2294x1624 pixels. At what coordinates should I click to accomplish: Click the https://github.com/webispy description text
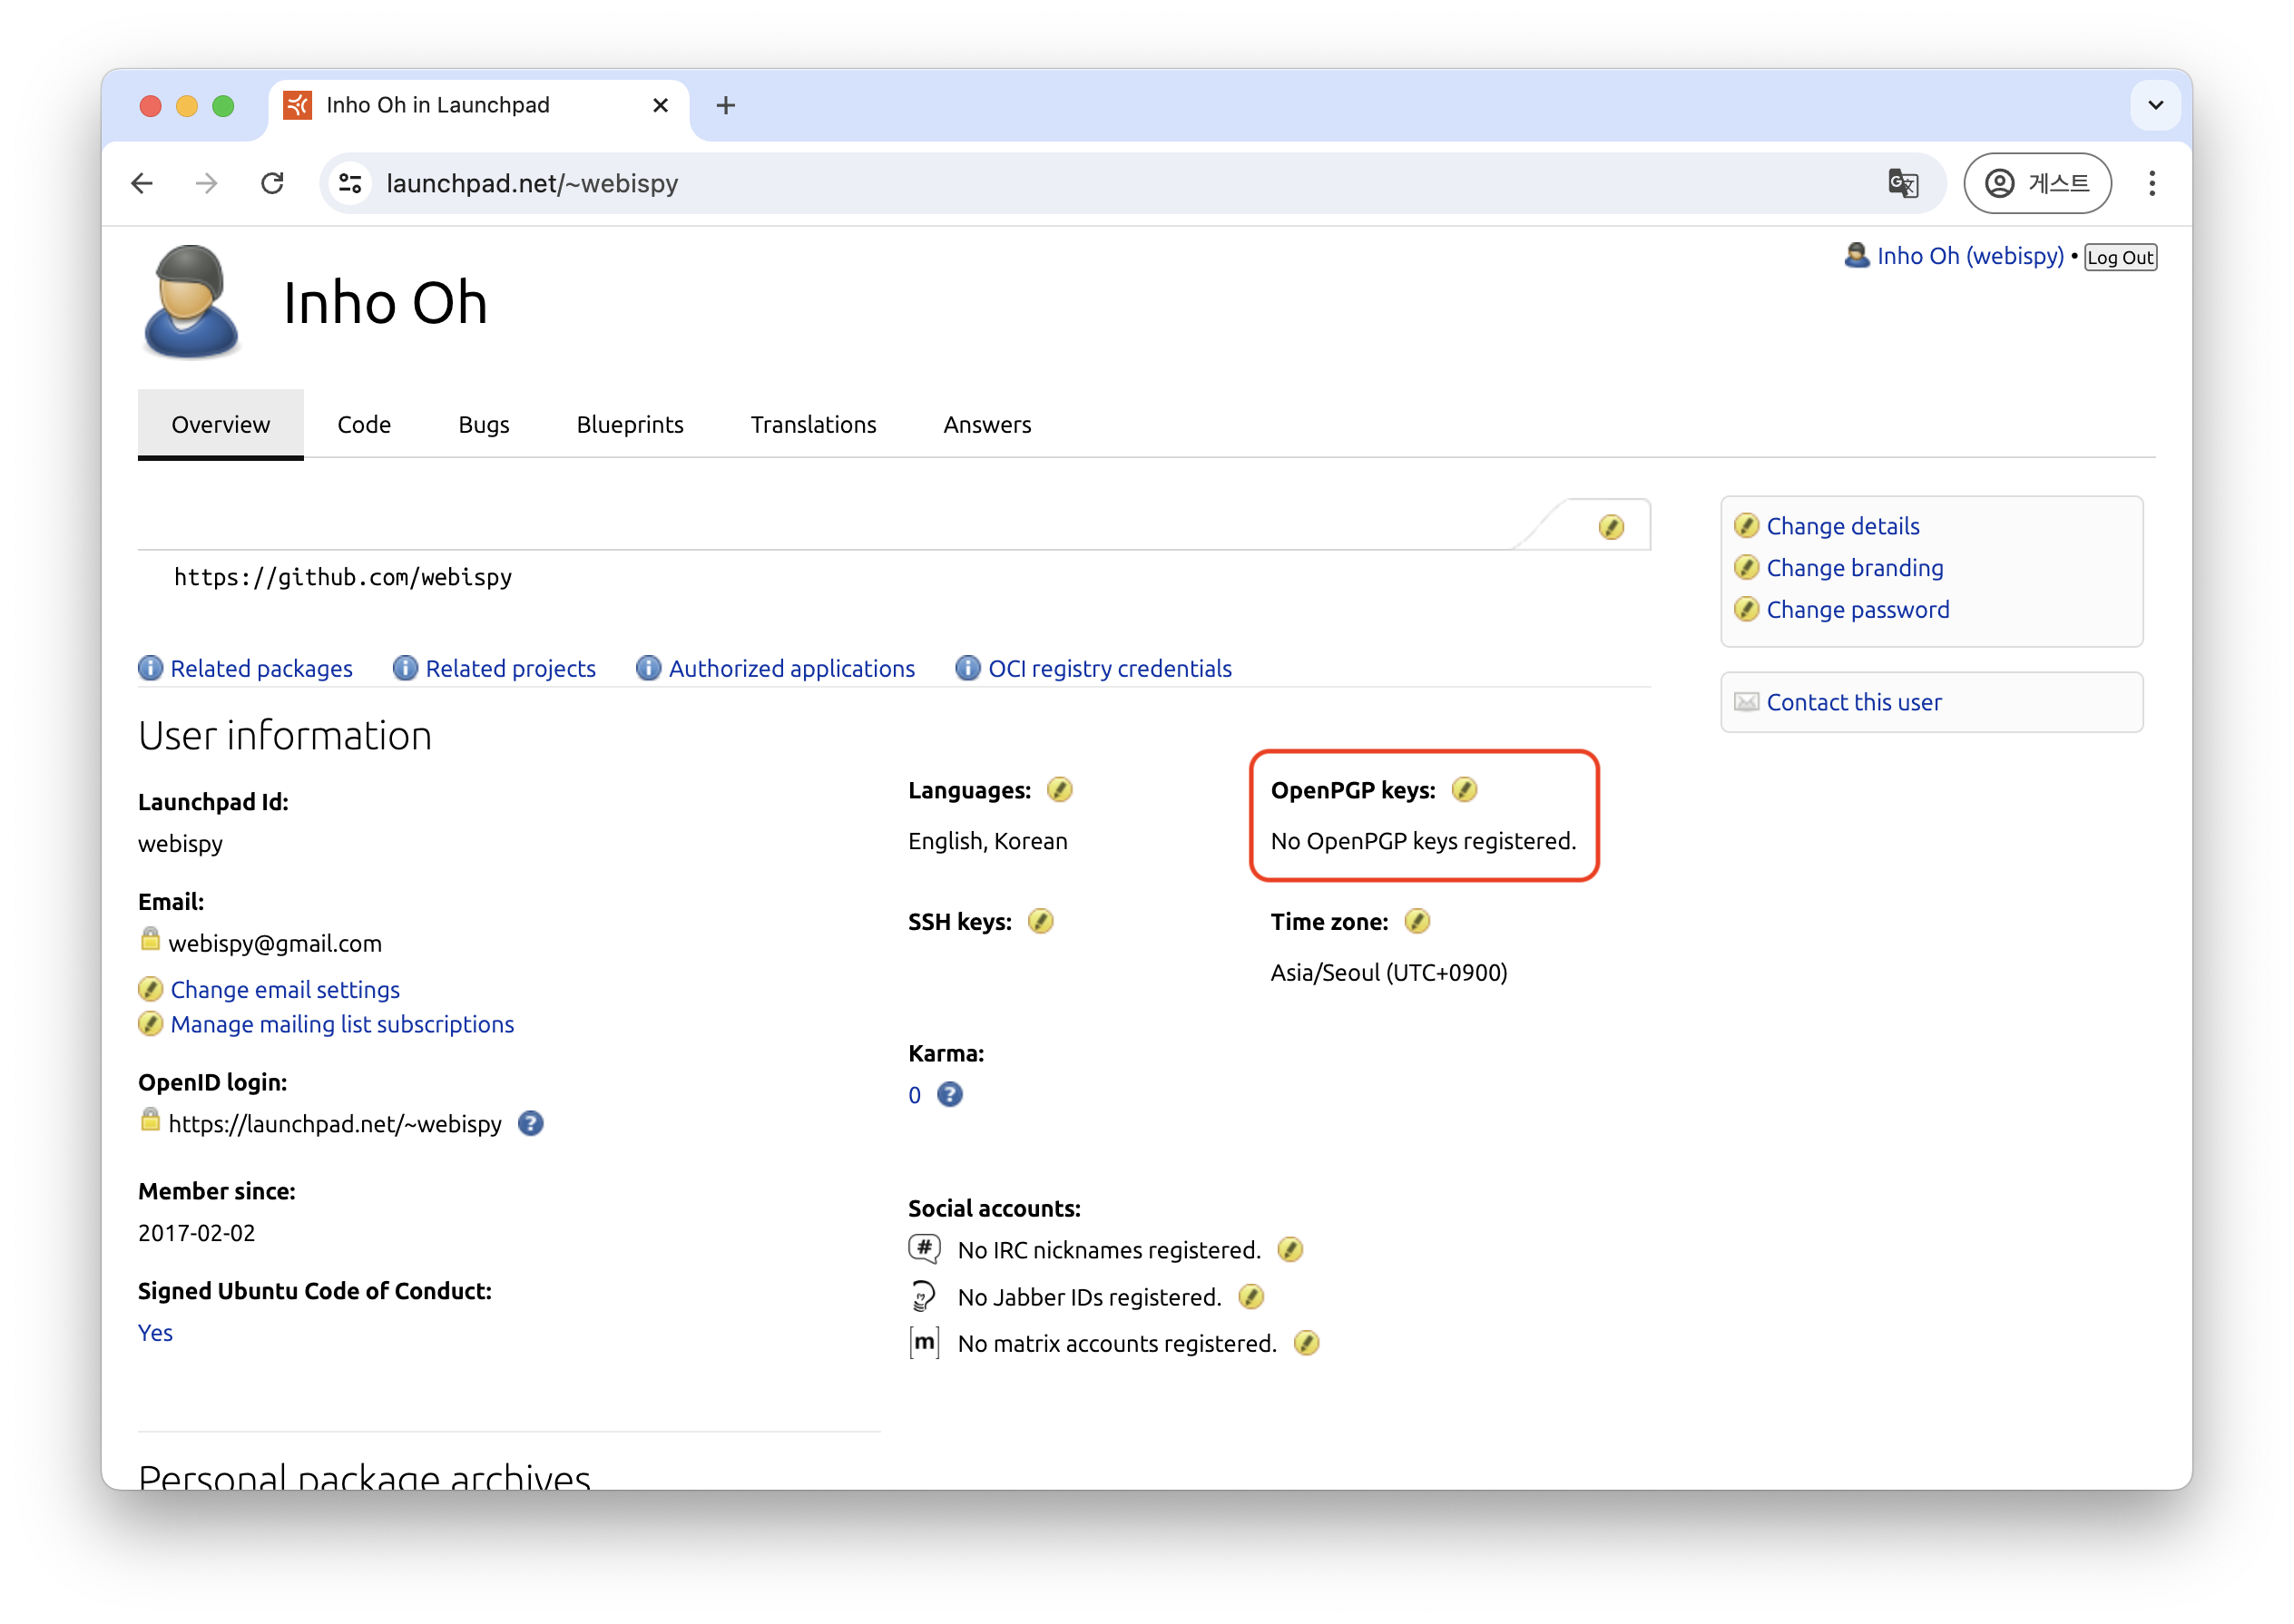pos(342,577)
